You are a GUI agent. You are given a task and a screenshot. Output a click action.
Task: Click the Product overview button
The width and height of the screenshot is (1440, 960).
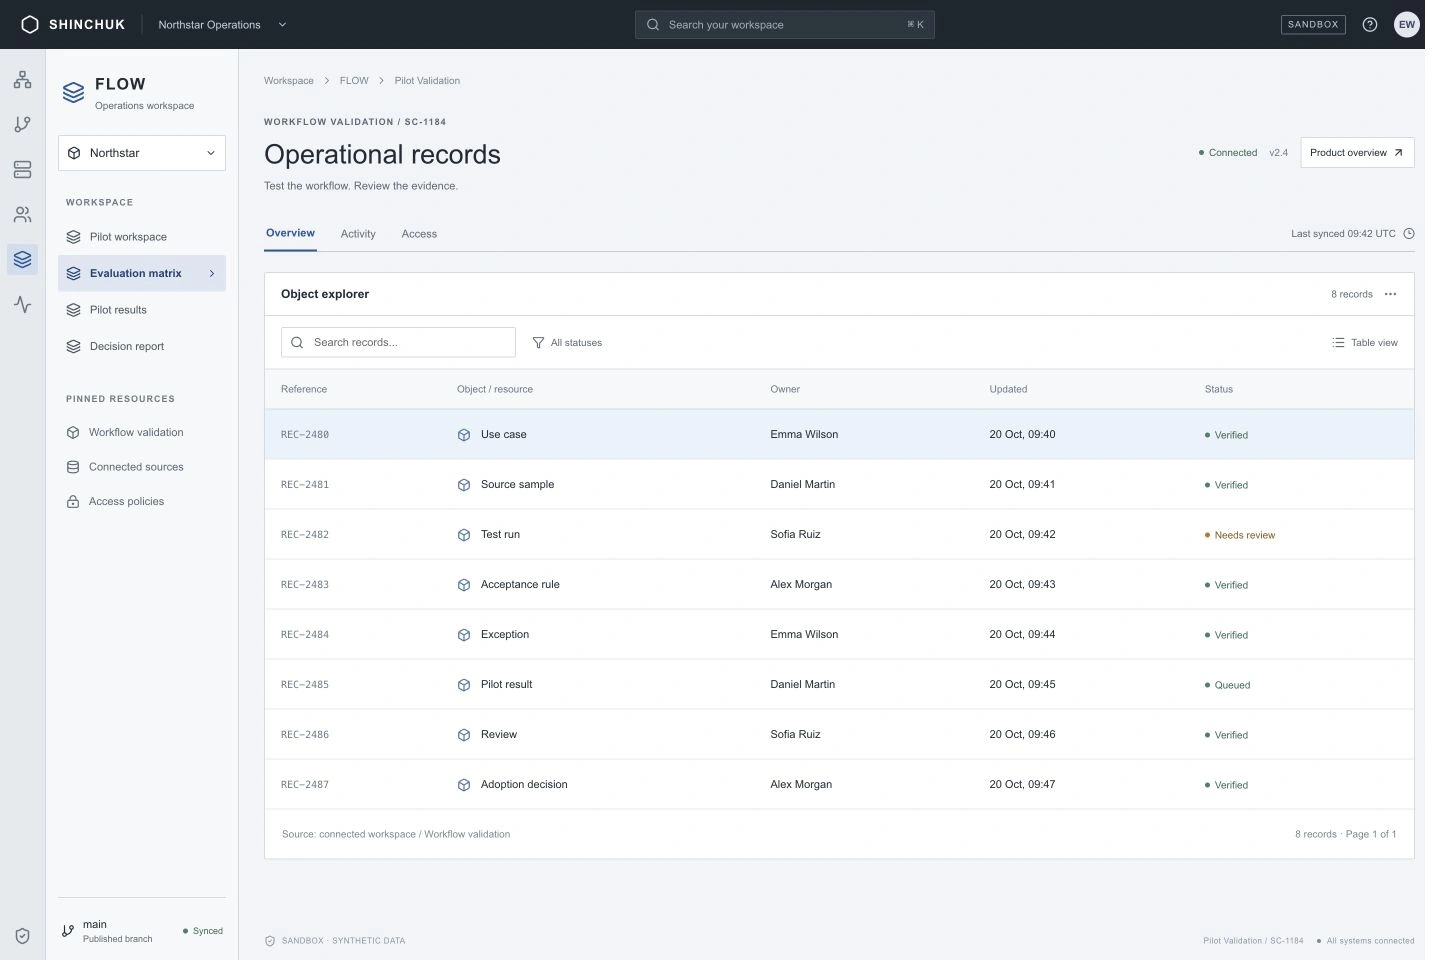click(x=1357, y=153)
